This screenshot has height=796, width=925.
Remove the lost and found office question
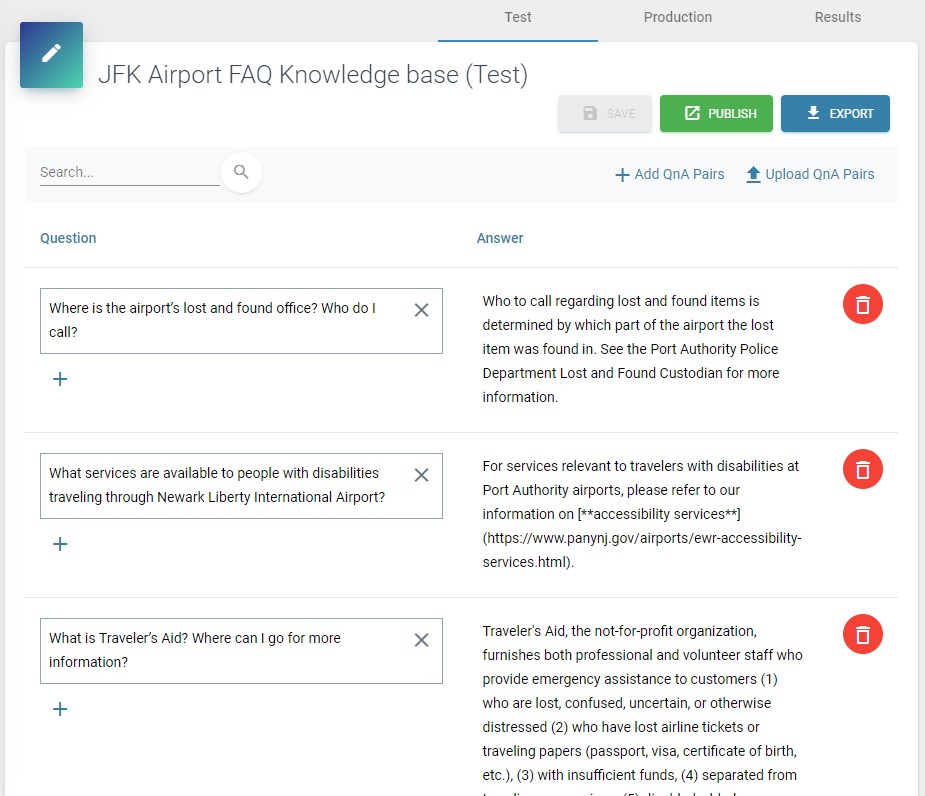point(421,310)
